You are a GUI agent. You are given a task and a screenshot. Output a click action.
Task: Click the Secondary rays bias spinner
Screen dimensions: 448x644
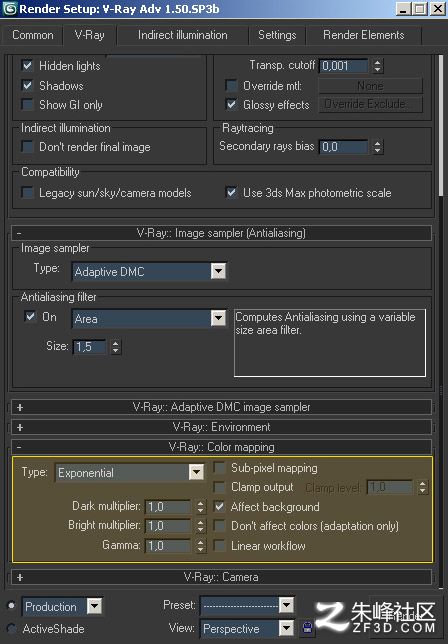click(378, 147)
